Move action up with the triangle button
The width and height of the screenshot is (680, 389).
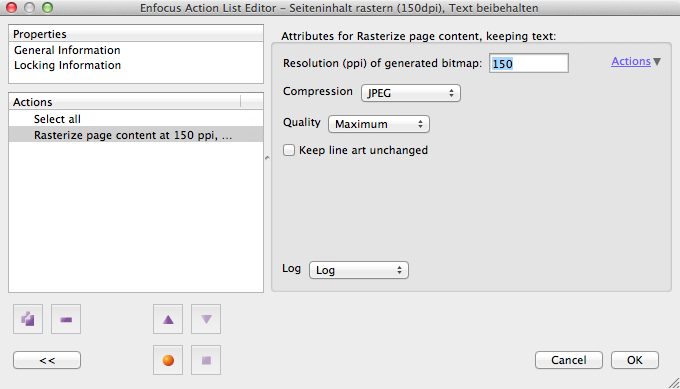tap(168, 319)
